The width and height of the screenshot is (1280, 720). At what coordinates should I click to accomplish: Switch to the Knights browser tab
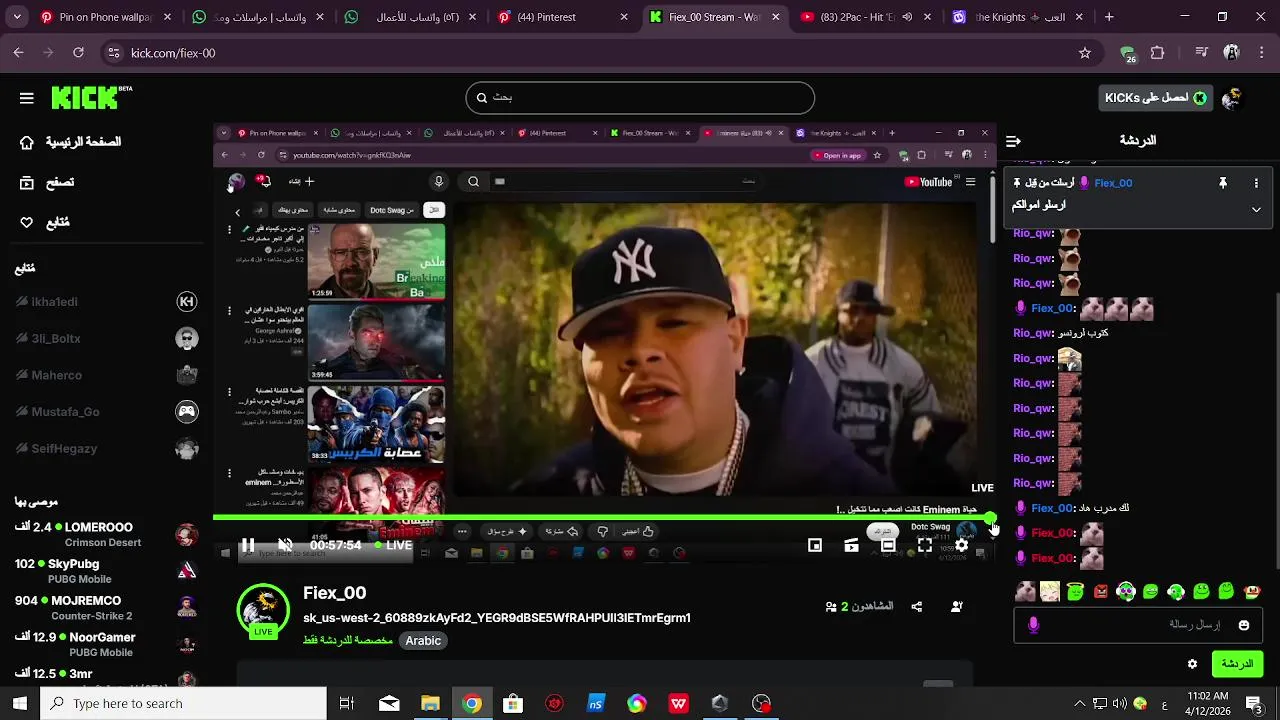tap(1018, 17)
